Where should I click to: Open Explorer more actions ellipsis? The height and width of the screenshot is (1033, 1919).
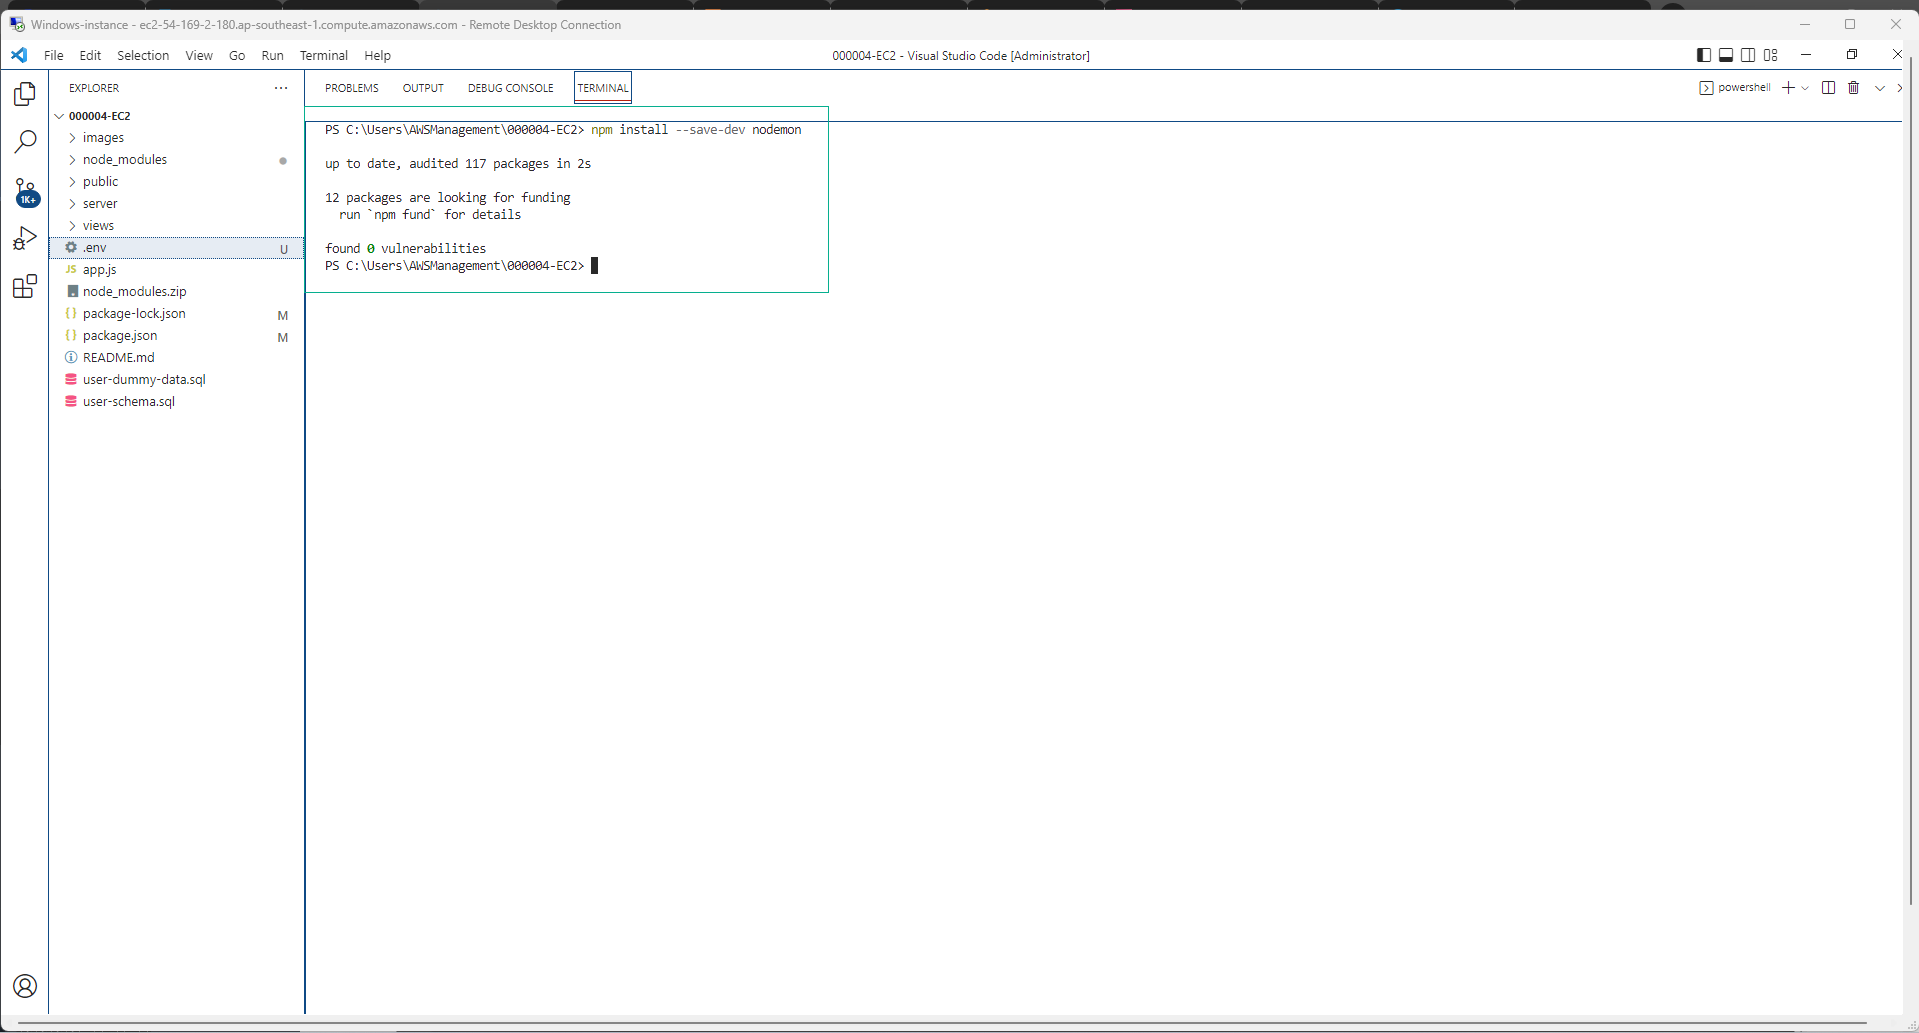tap(281, 88)
